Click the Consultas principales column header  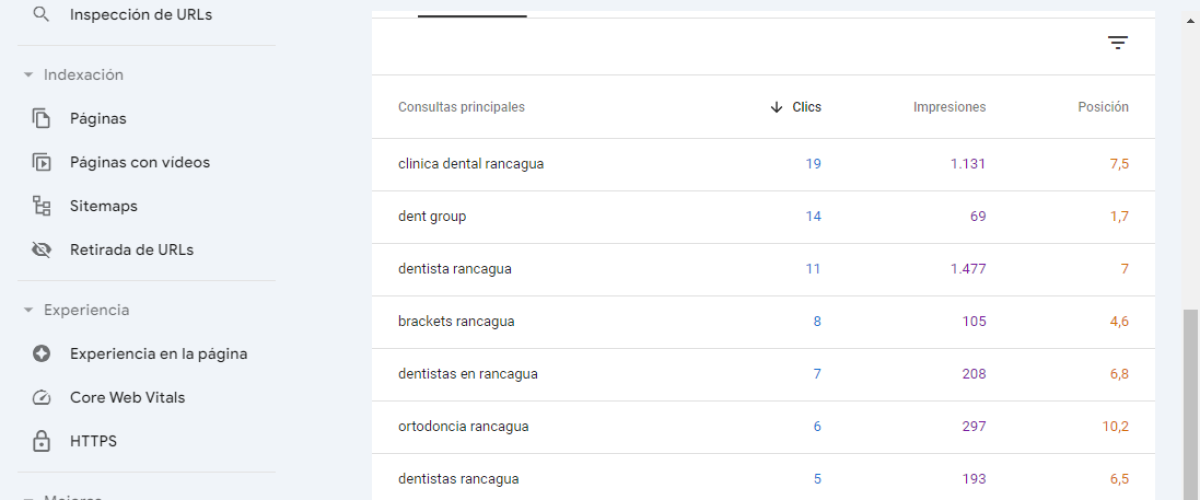[461, 107]
